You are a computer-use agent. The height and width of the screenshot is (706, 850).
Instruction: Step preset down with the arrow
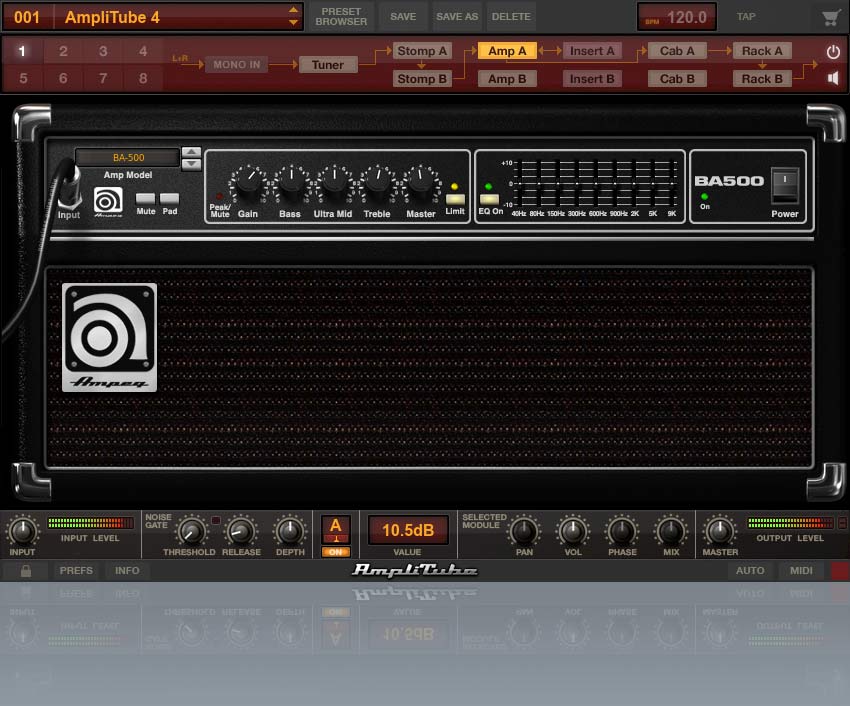[293, 23]
